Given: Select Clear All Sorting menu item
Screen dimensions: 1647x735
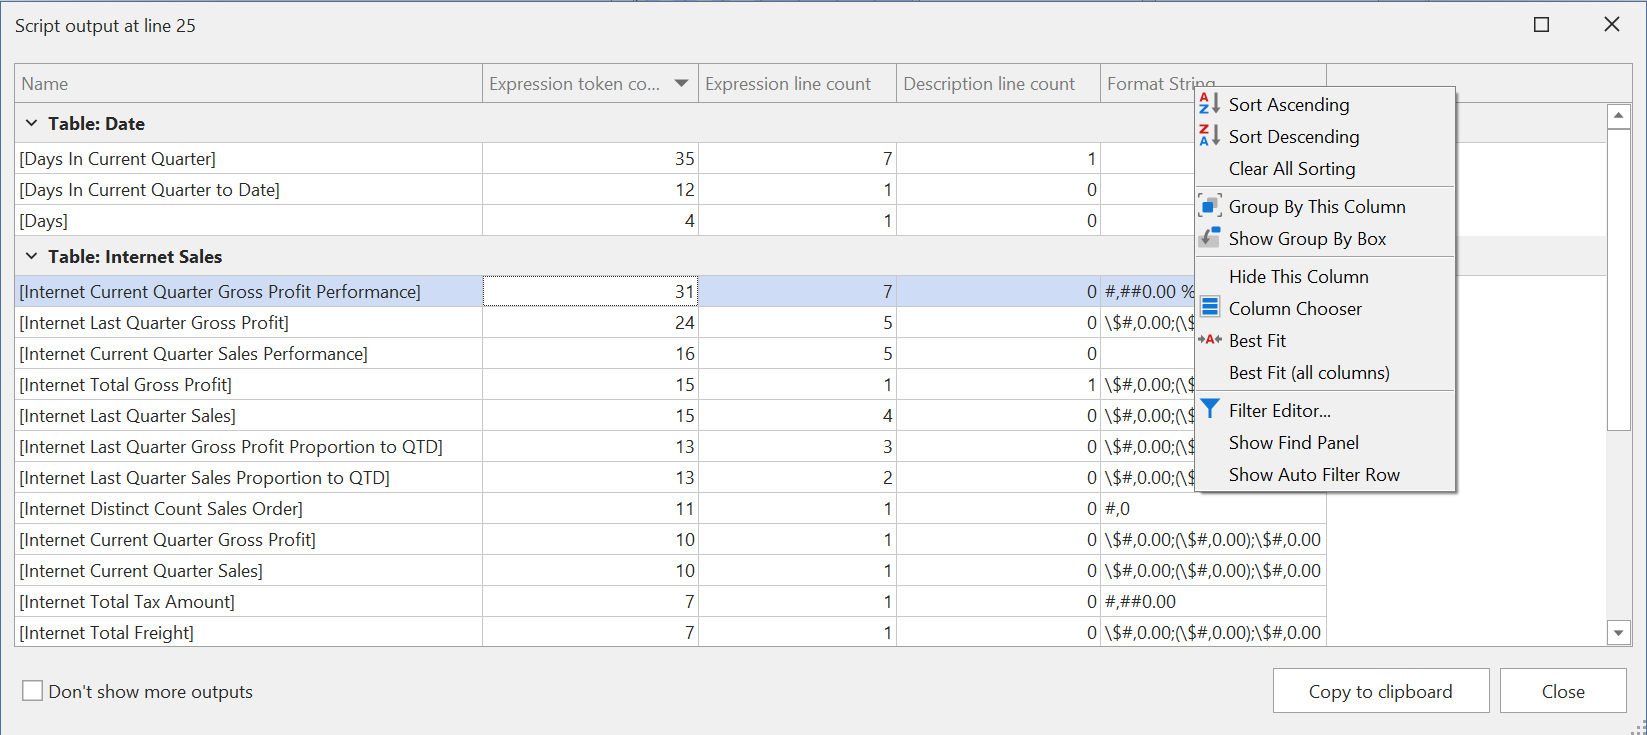Looking at the screenshot, I should point(1291,169).
